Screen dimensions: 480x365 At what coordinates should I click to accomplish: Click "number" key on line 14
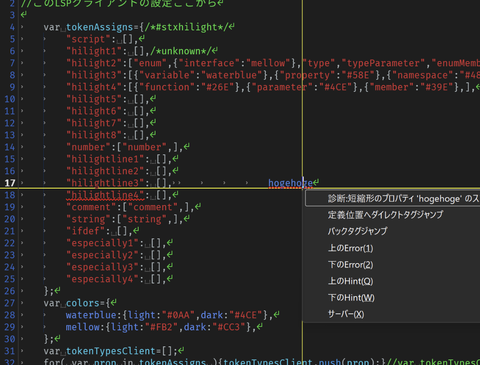point(88,147)
